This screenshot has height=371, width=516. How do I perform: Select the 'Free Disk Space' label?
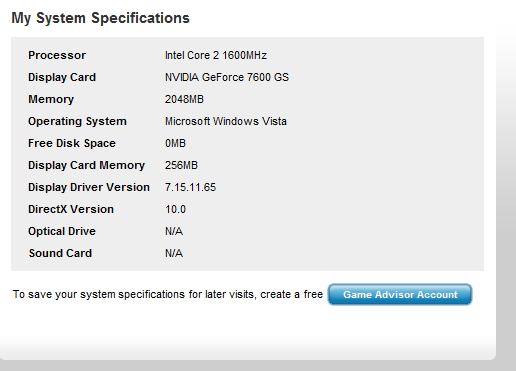tap(72, 143)
